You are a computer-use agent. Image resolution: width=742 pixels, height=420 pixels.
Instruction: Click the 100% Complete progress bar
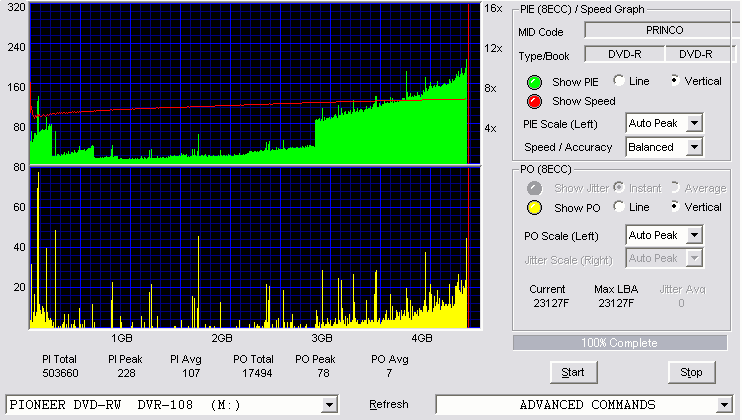(x=619, y=343)
